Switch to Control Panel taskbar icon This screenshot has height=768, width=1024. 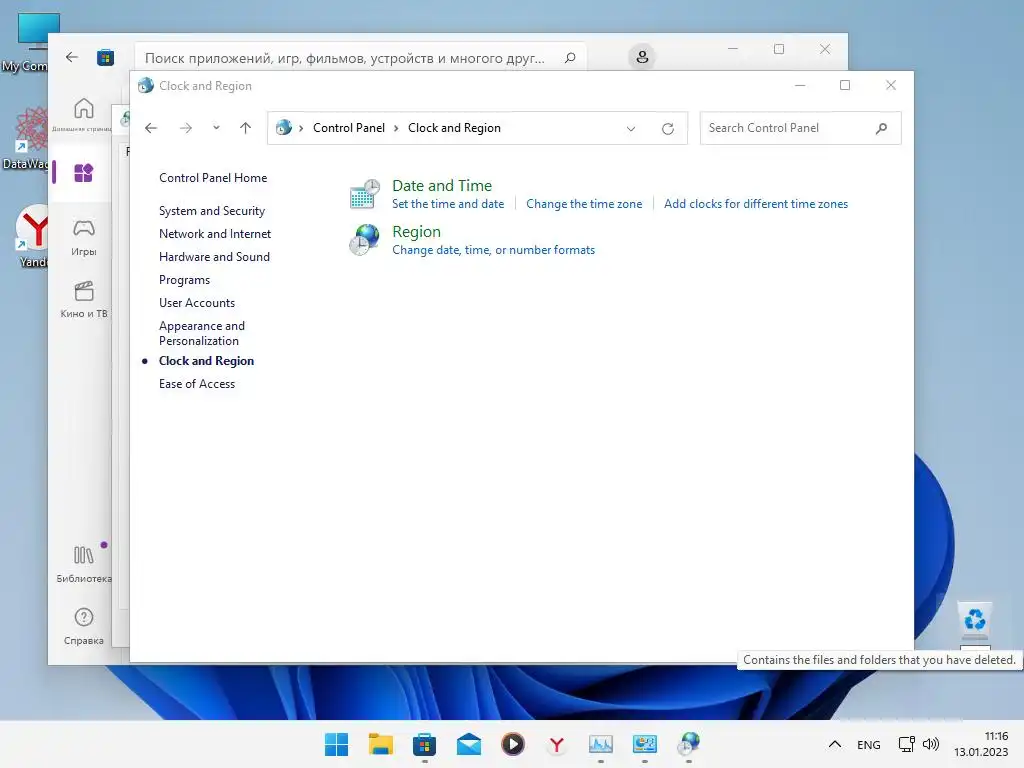[x=645, y=744]
